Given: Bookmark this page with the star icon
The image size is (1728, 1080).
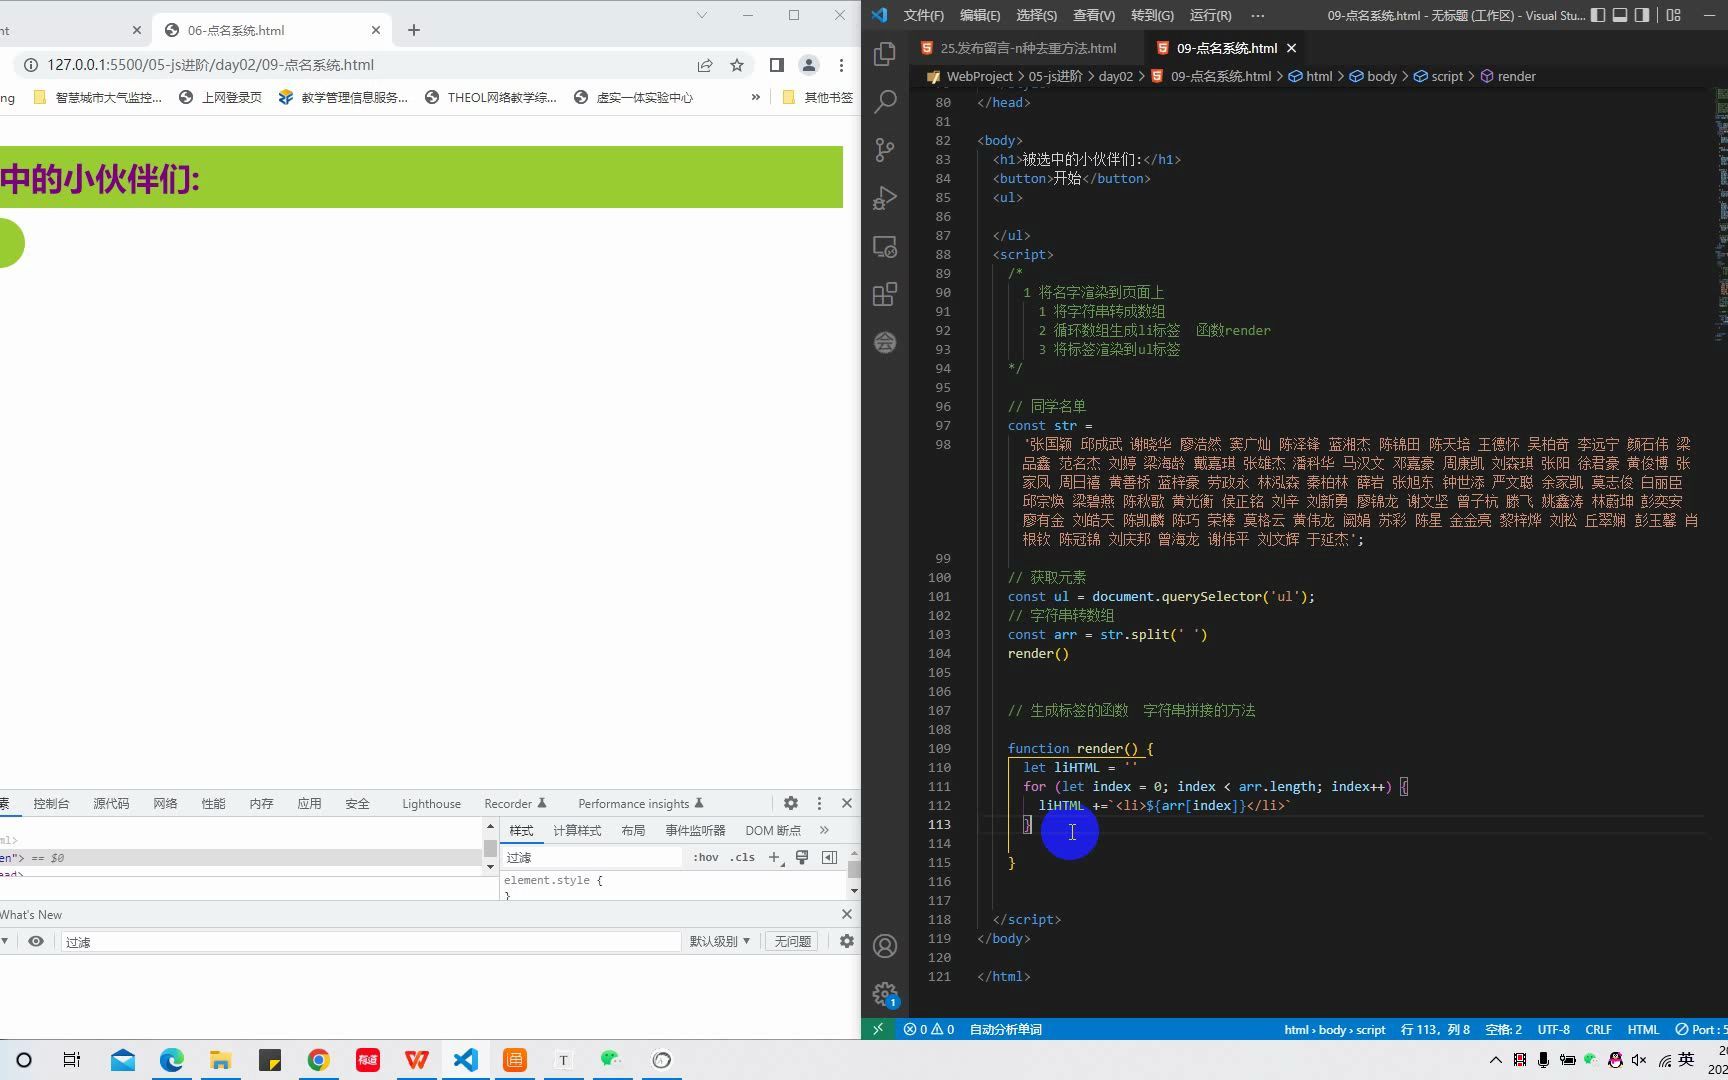Looking at the screenshot, I should 737,65.
